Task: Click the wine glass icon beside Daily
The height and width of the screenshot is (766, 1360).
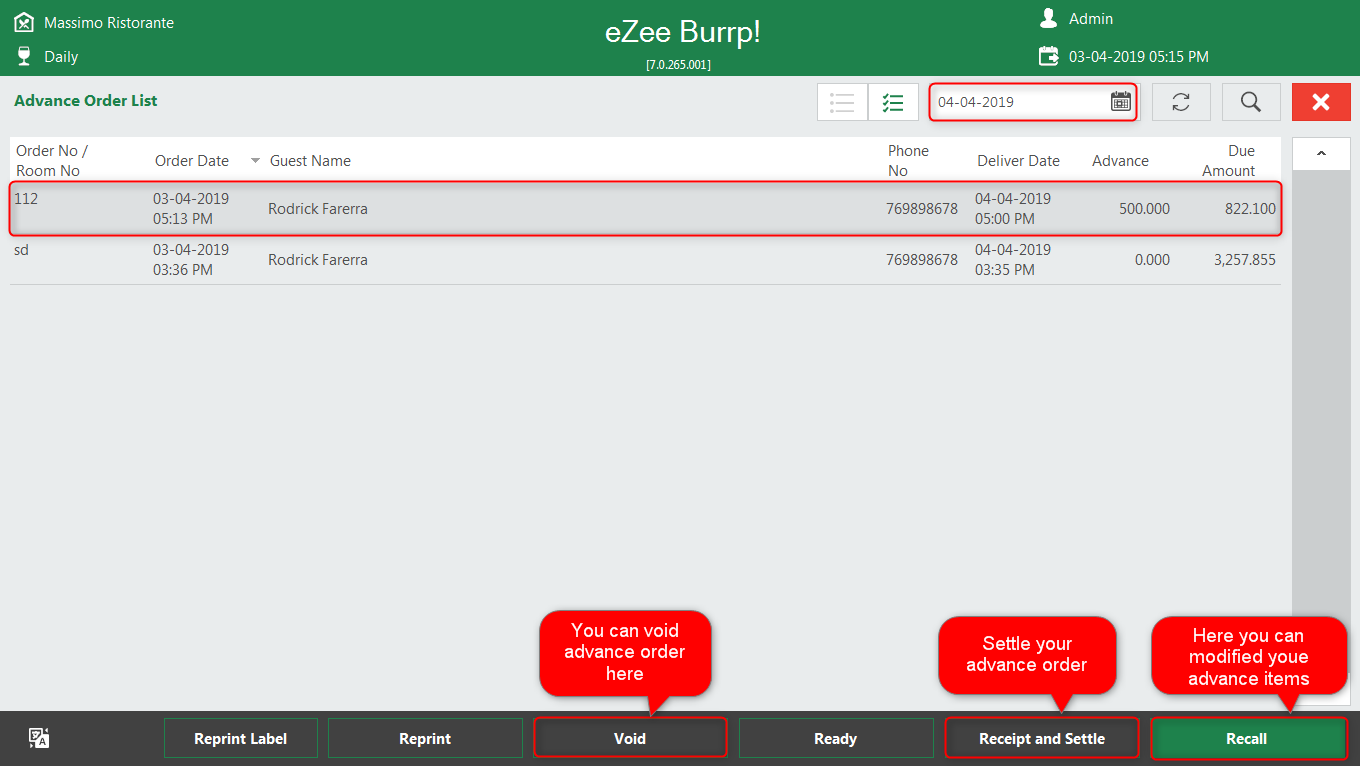Action: (24, 56)
